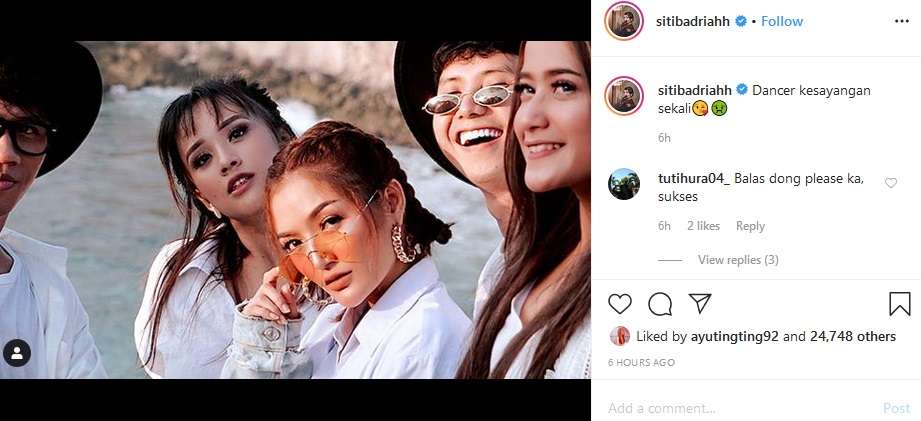Expand View replies (3)
This screenshot has width=921, height=421.
pyautogui.click(x=738, y=260)
